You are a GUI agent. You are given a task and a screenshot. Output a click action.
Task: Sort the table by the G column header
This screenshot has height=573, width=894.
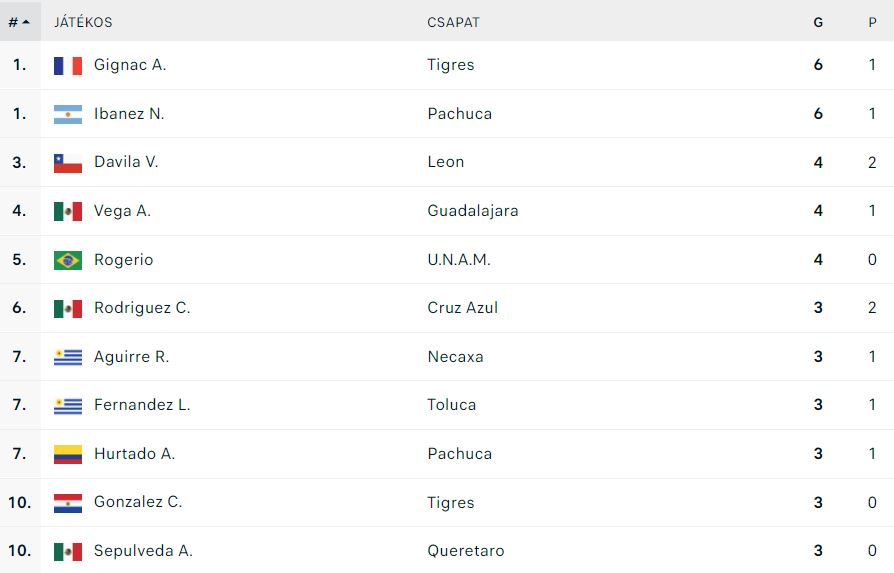click(818, 23)
